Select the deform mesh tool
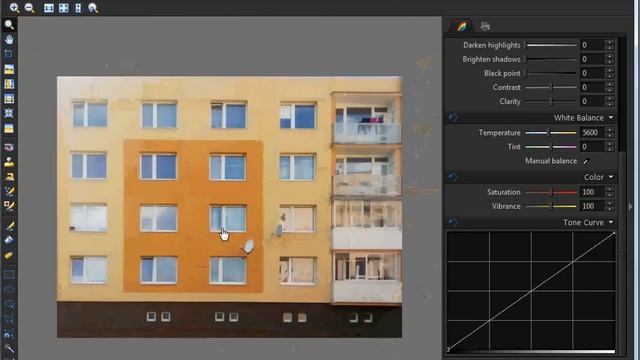This screenshot has height=360, width=640. 9,113
